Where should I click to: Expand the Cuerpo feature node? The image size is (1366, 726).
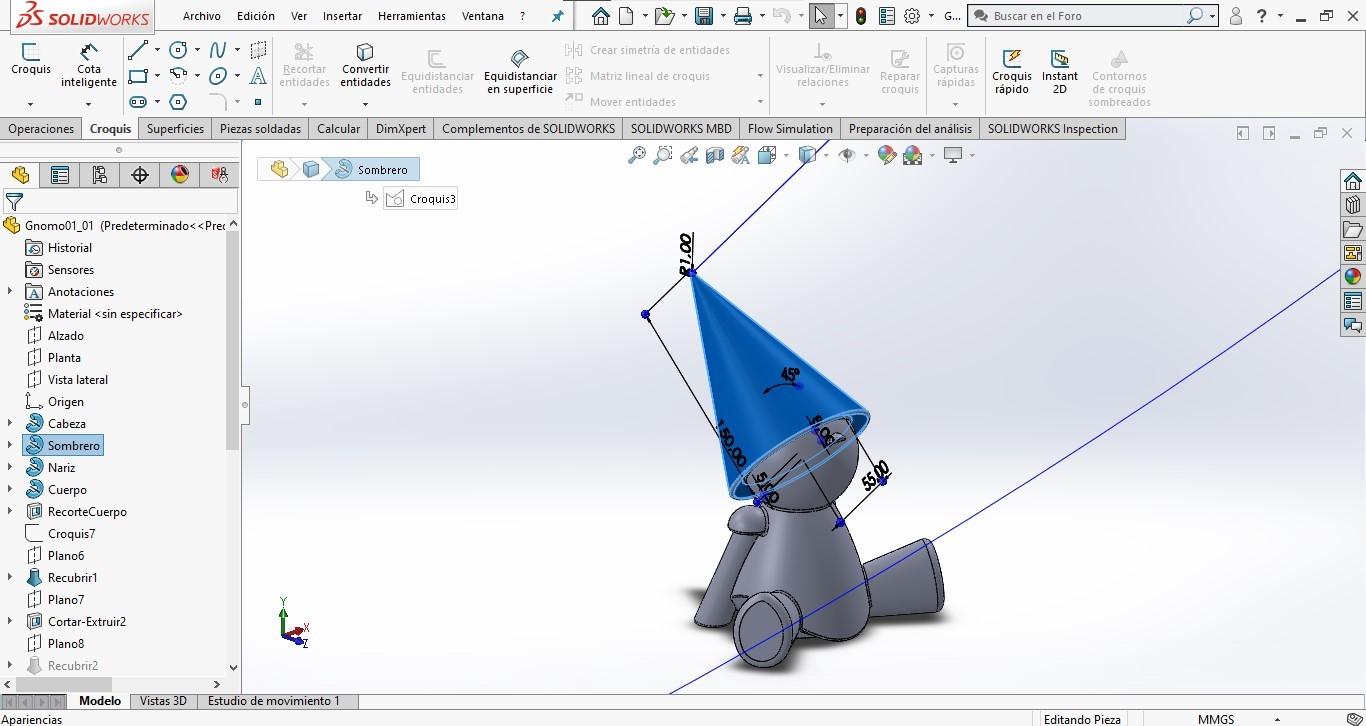click(x=10, y=490)
